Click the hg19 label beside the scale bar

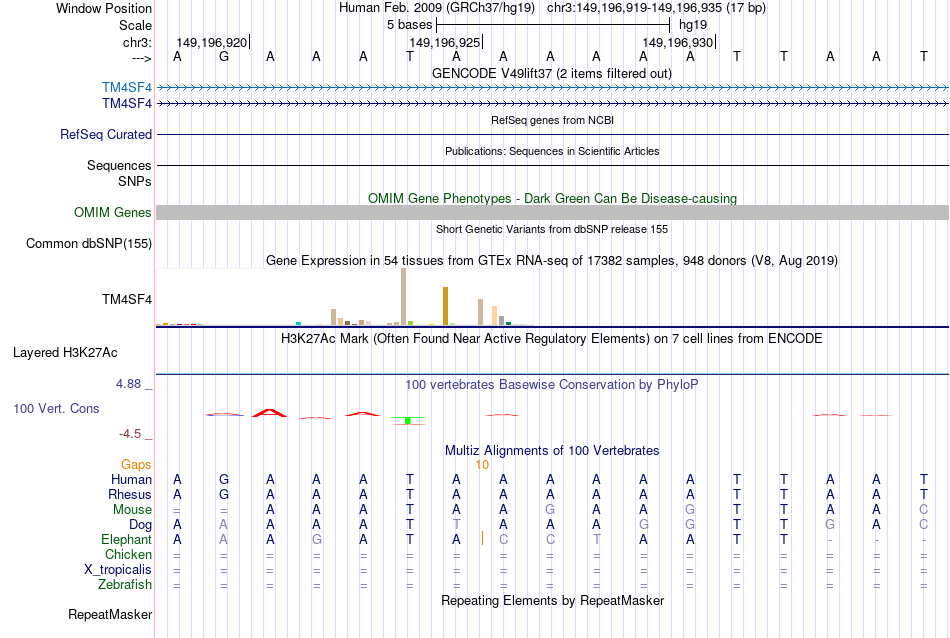click(693, 25)
